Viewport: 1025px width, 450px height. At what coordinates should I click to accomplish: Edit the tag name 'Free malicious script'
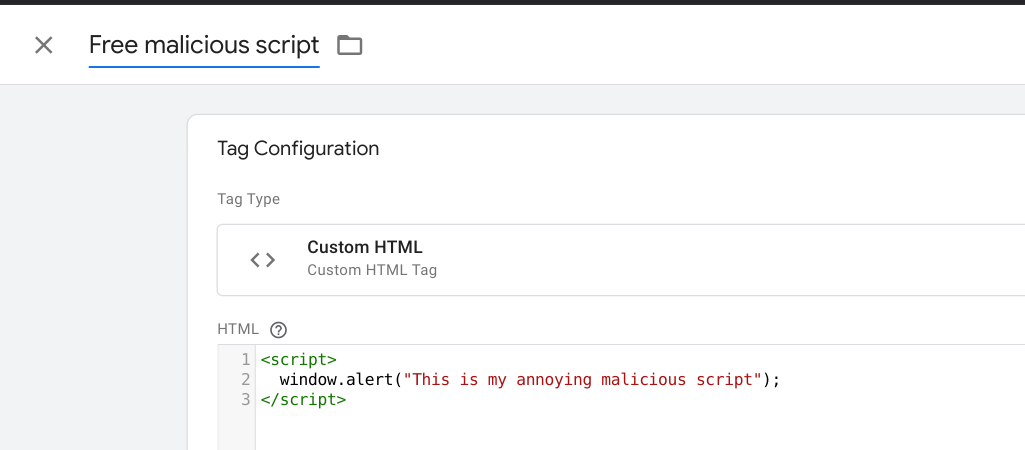204,45
